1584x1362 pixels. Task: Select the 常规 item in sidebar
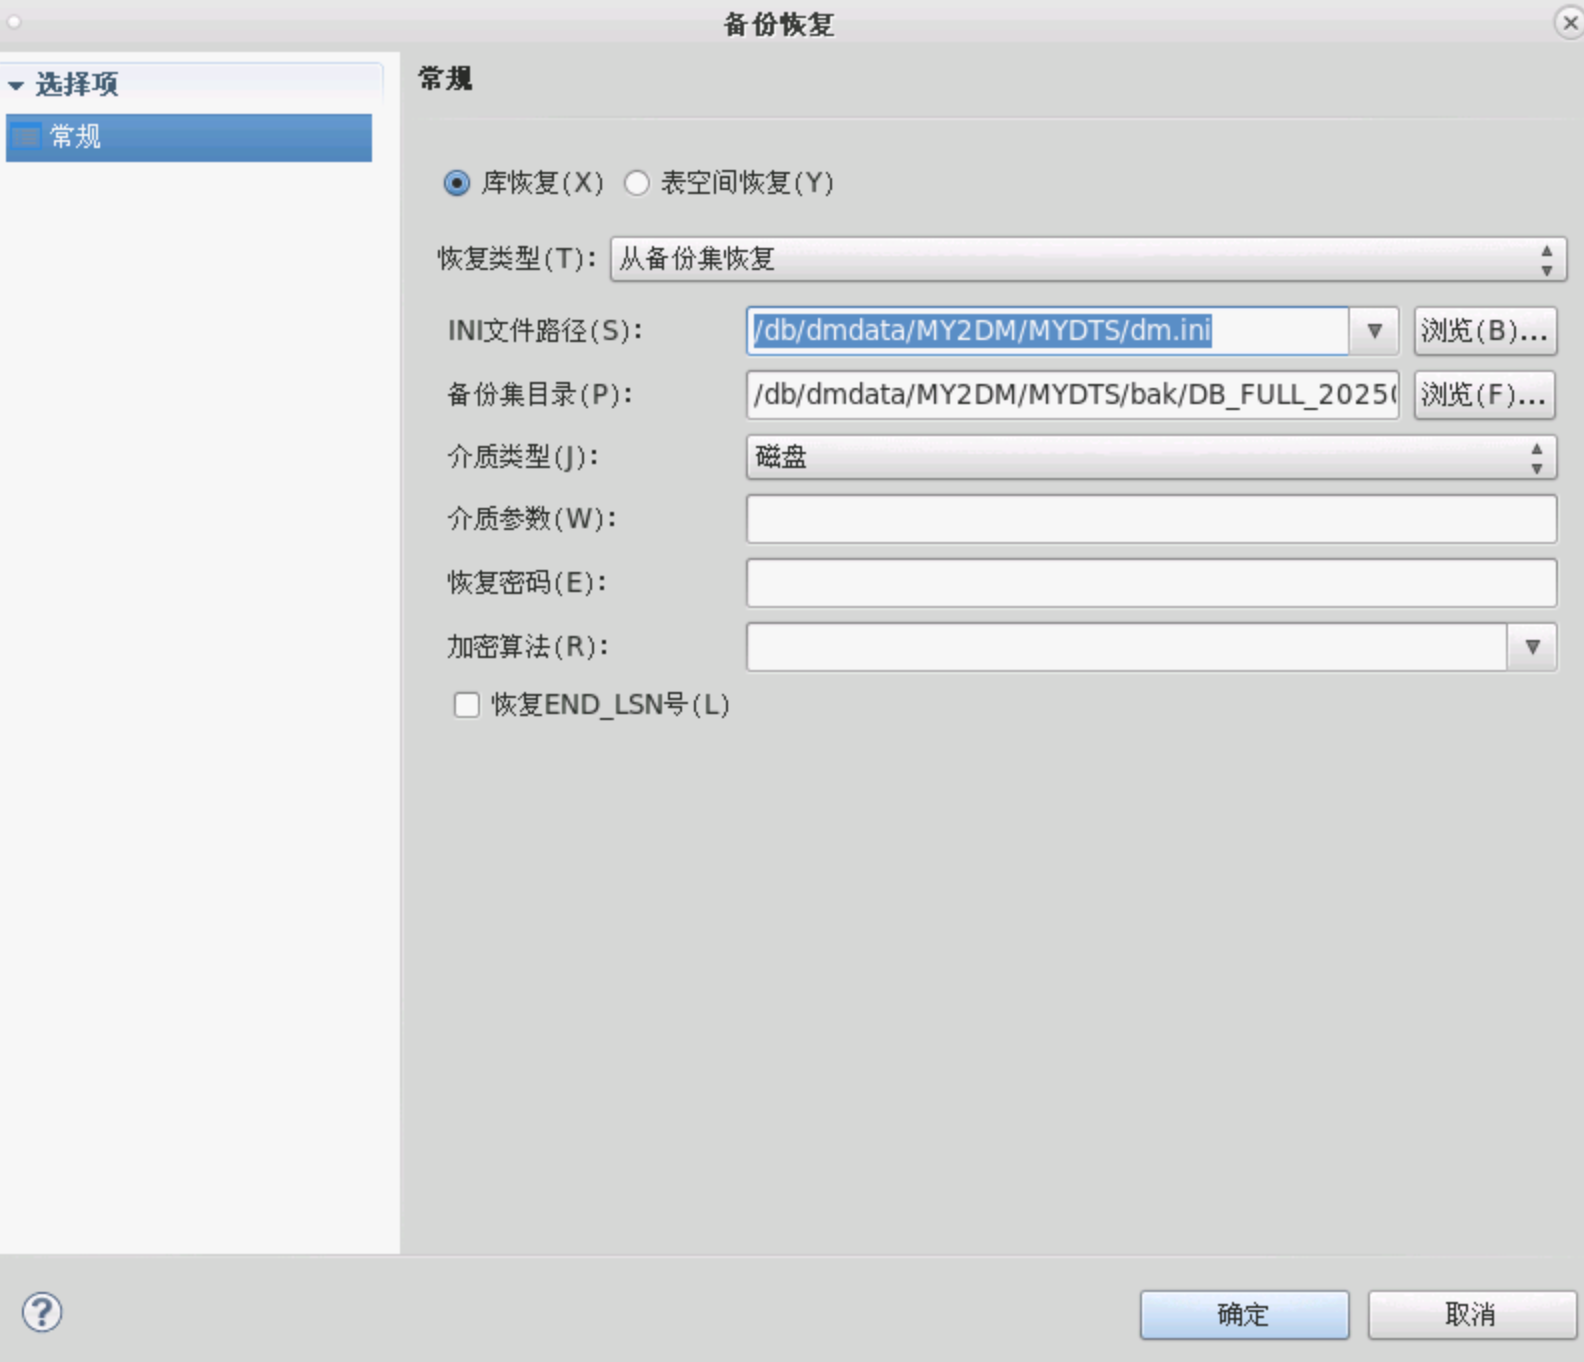pos(189,137)
